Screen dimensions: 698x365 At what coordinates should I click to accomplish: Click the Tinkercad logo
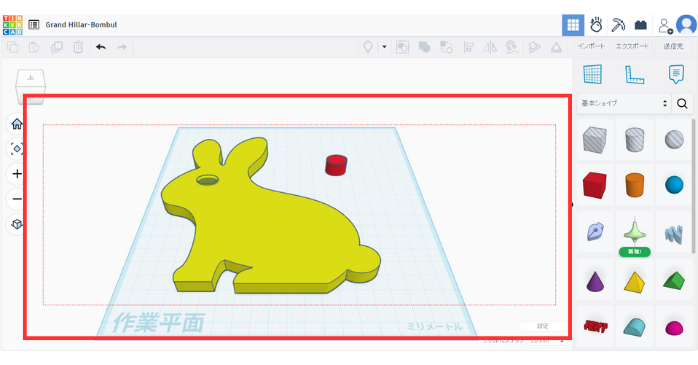(x=12, y=25)
